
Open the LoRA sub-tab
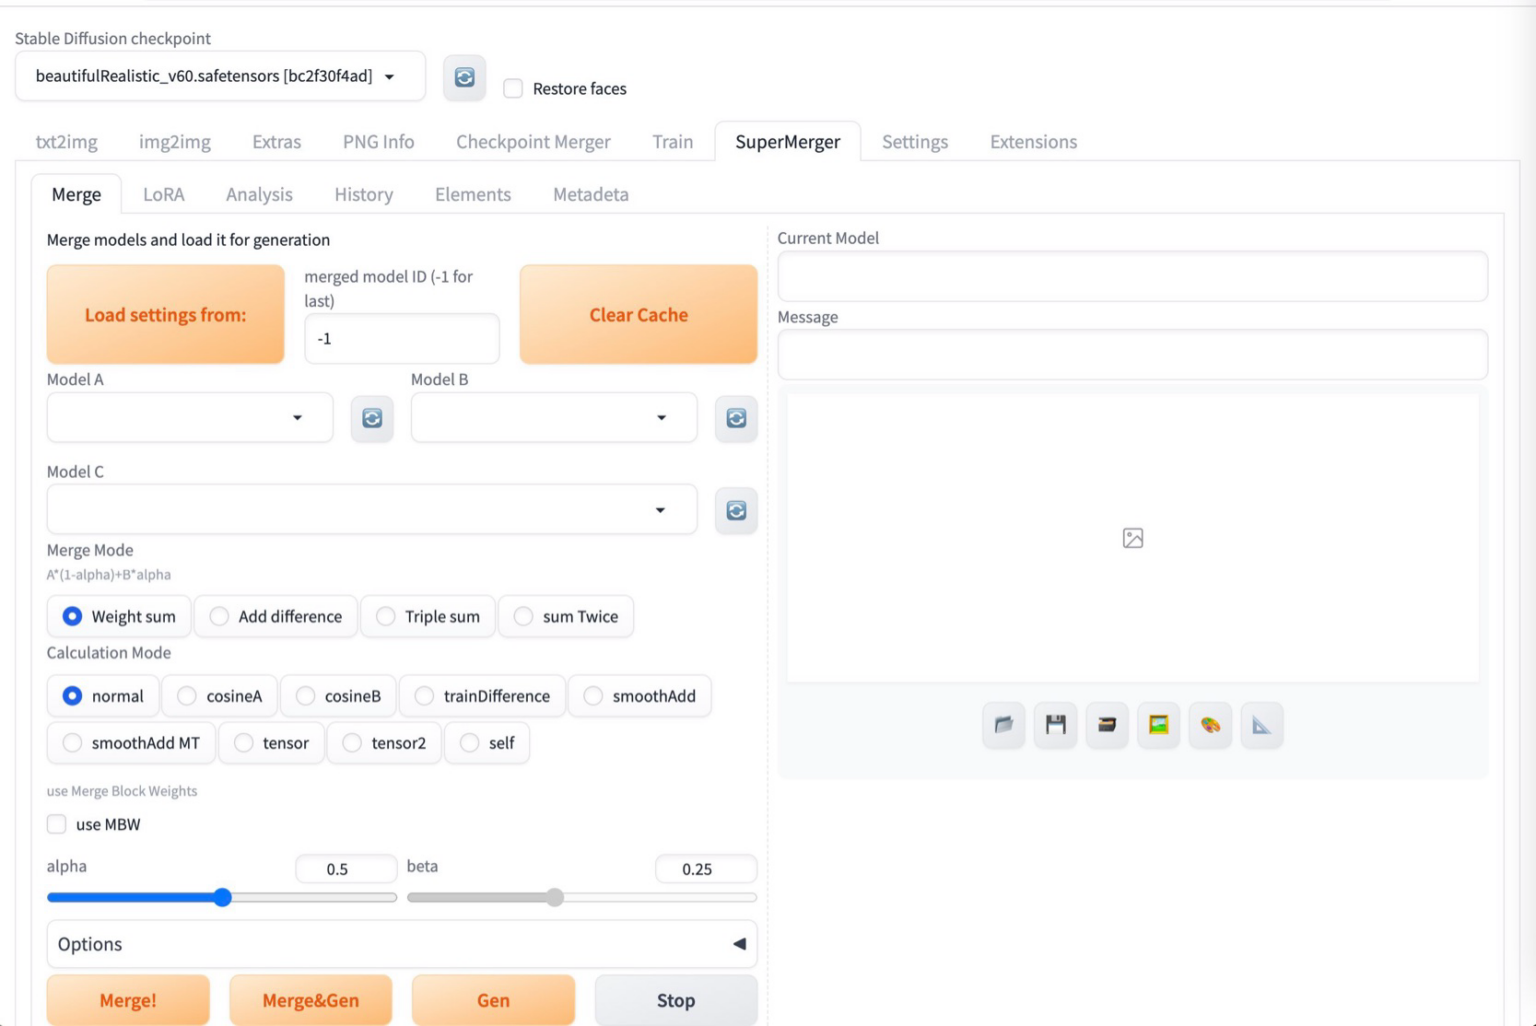click(x=163, y=194)
